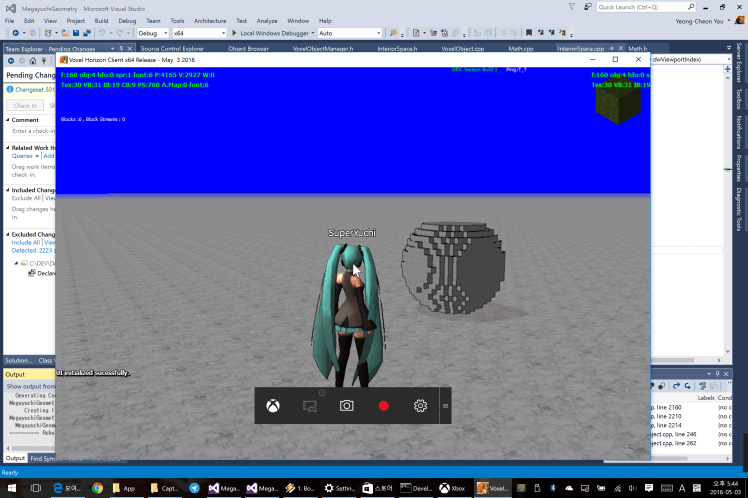This screenshot has width=748, height=498.
Task: Click the Save All toolbar icon
Action: pos(87,33)
